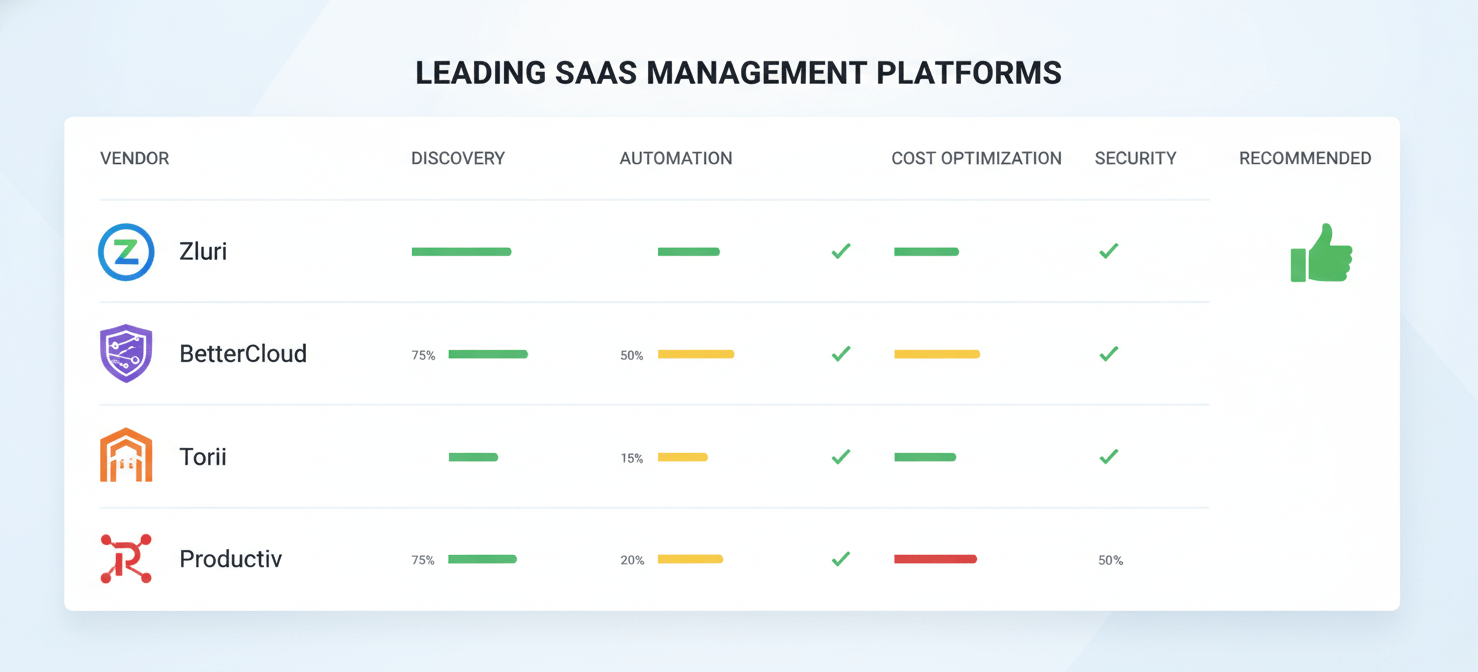Click Torii's 15% Automation value
Image resolution: width=1478 pixels, height=672 pixels.
coord(632,458)
